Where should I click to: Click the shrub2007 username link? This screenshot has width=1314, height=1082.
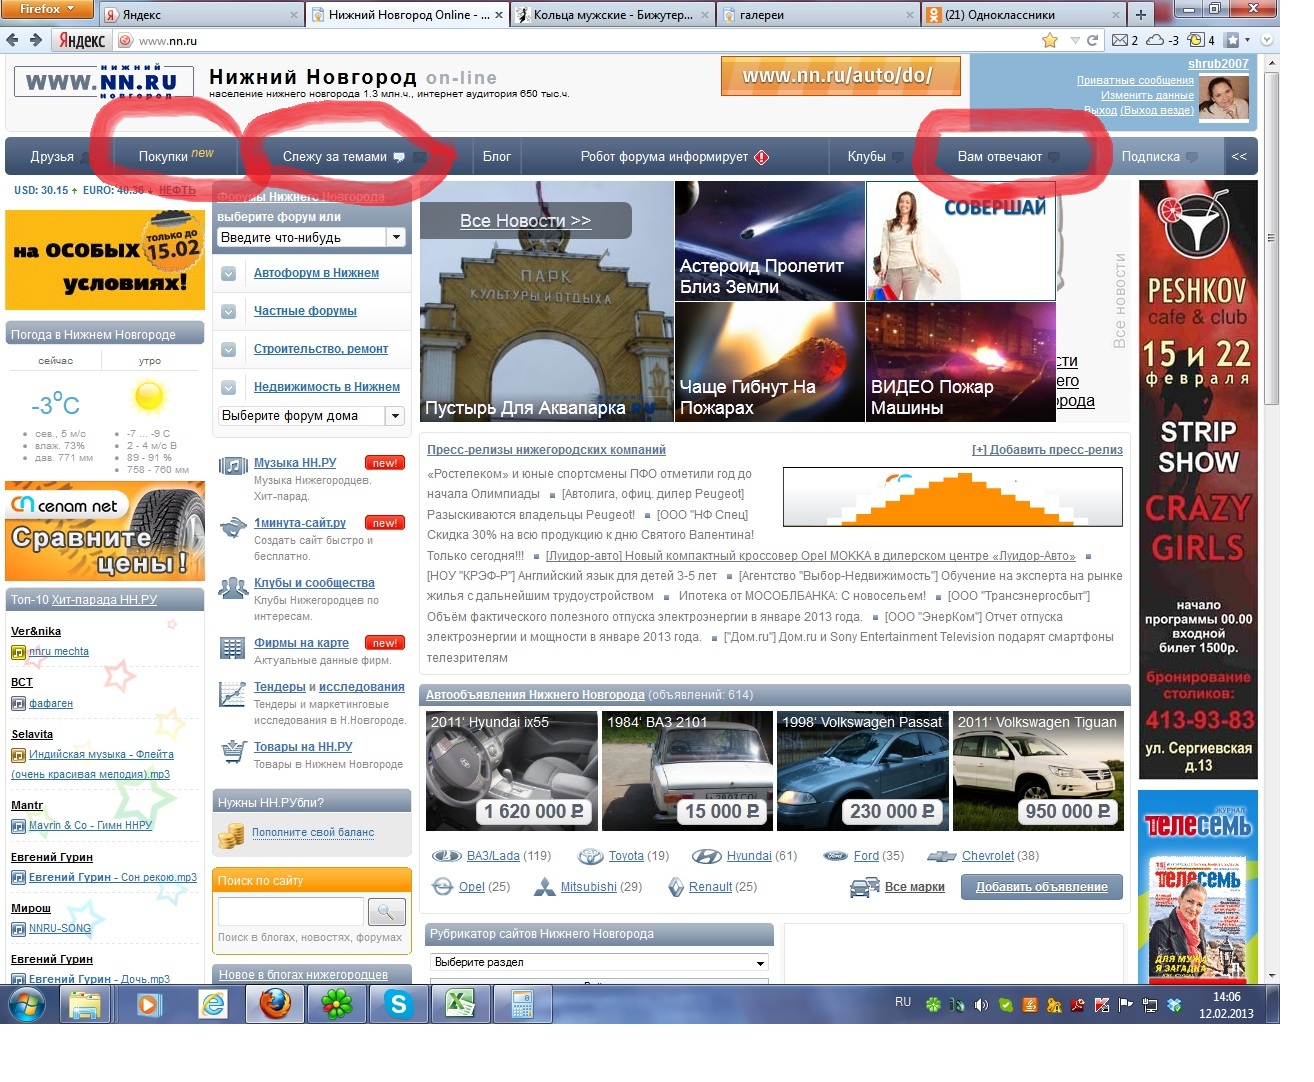point(1218,63)
